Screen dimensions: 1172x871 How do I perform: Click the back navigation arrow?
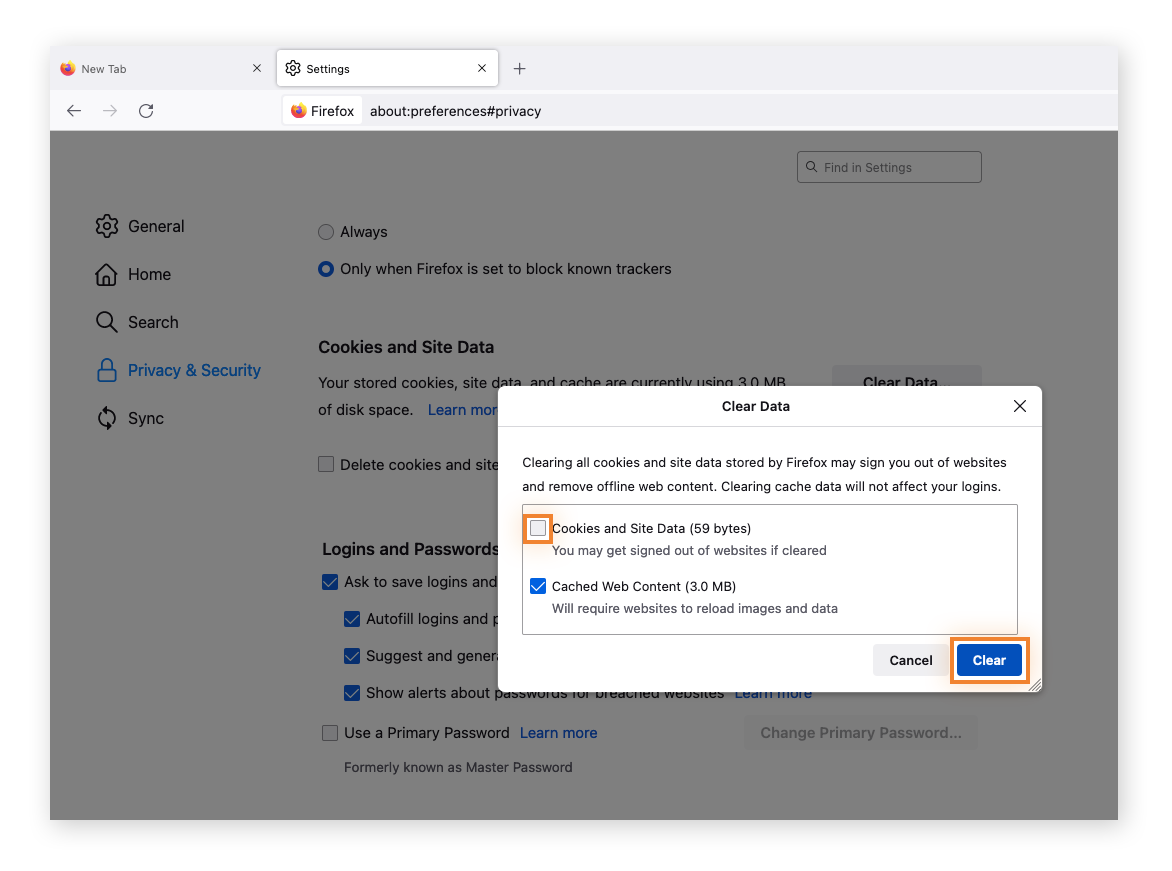[x=73, y=111]
